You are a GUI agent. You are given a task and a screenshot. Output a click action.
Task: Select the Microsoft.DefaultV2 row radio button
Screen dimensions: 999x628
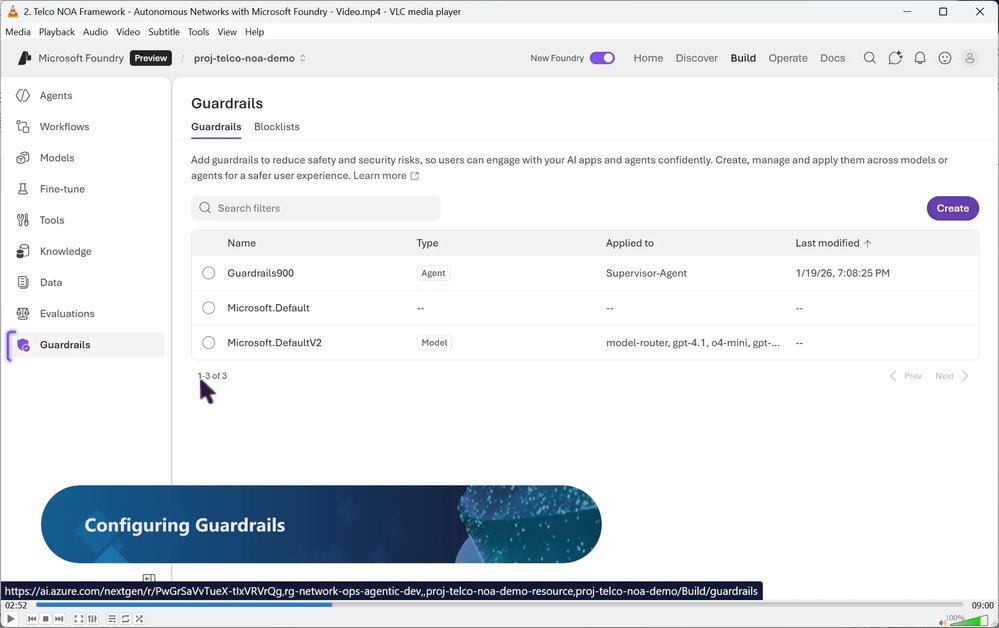[x=209, y=342]
